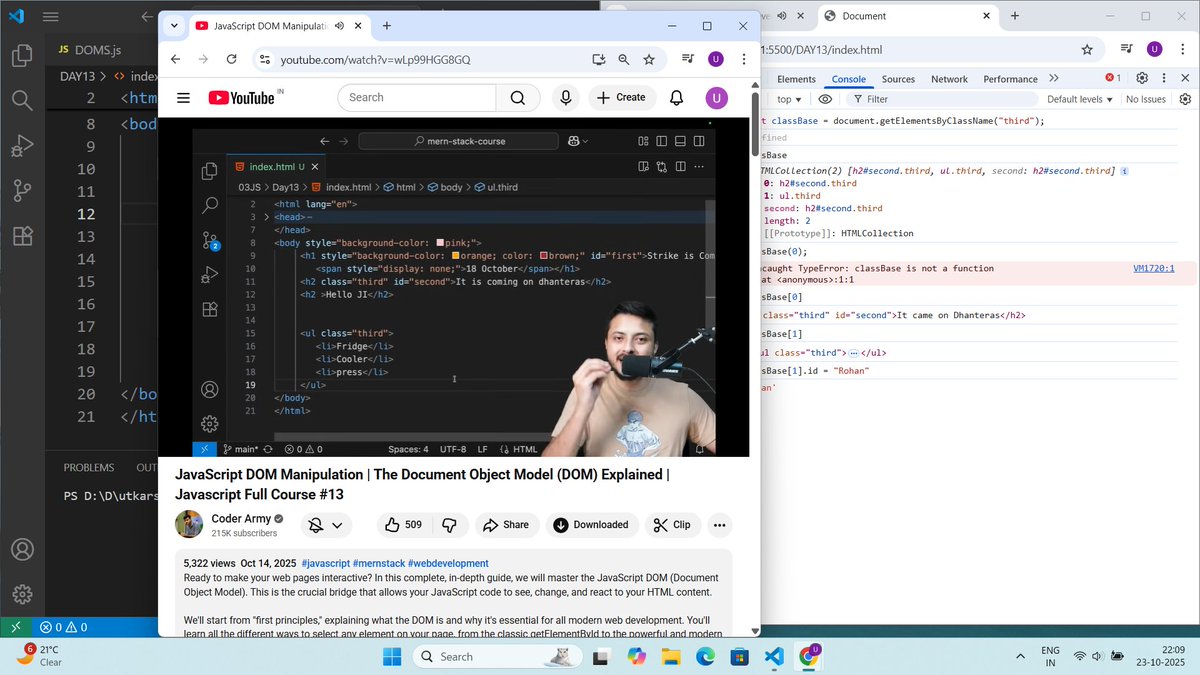Open media control icon in YouTube window
The image size is (1200, 675).
[688, 60]
